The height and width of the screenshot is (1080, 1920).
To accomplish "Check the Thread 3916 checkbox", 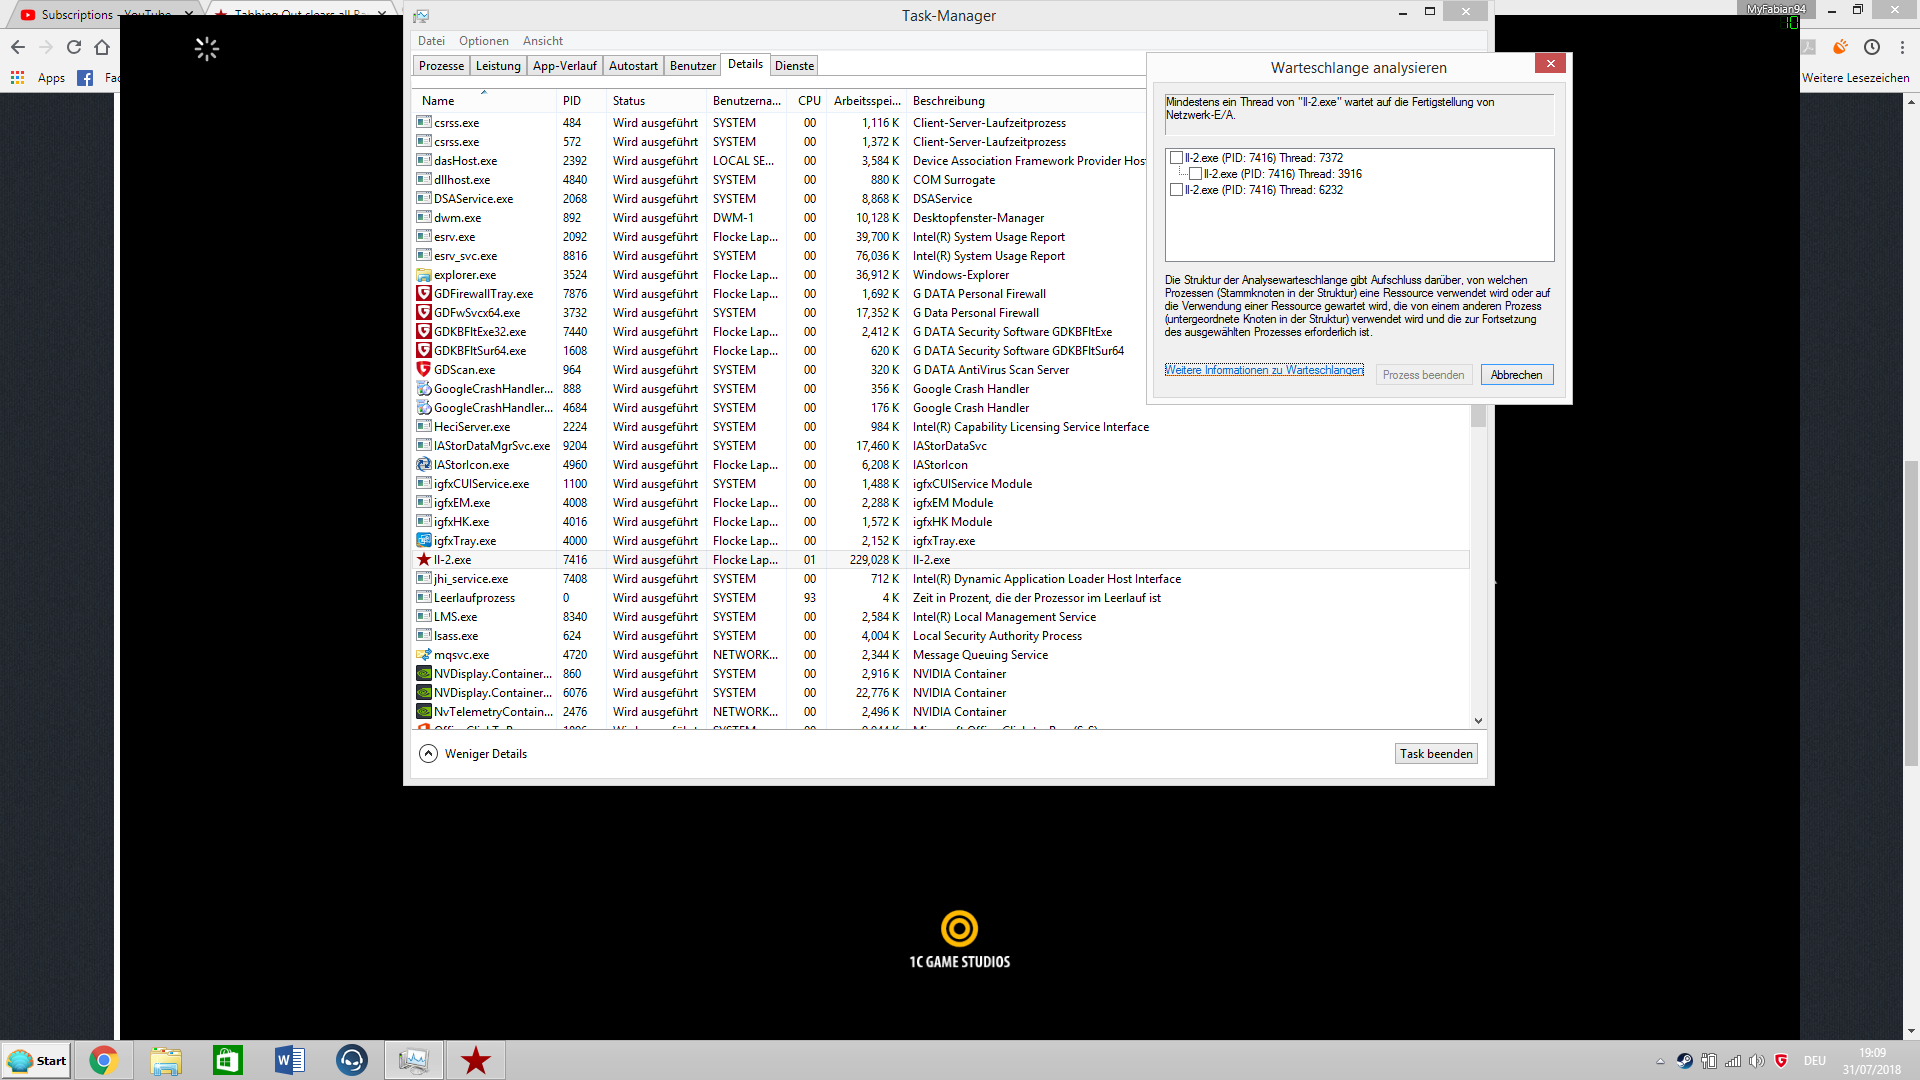I will point(1195,174).
